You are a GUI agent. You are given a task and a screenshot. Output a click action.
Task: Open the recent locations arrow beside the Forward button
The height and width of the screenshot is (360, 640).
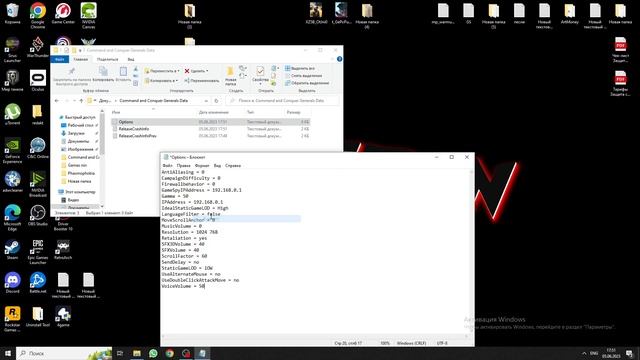(x=74, y=101)
